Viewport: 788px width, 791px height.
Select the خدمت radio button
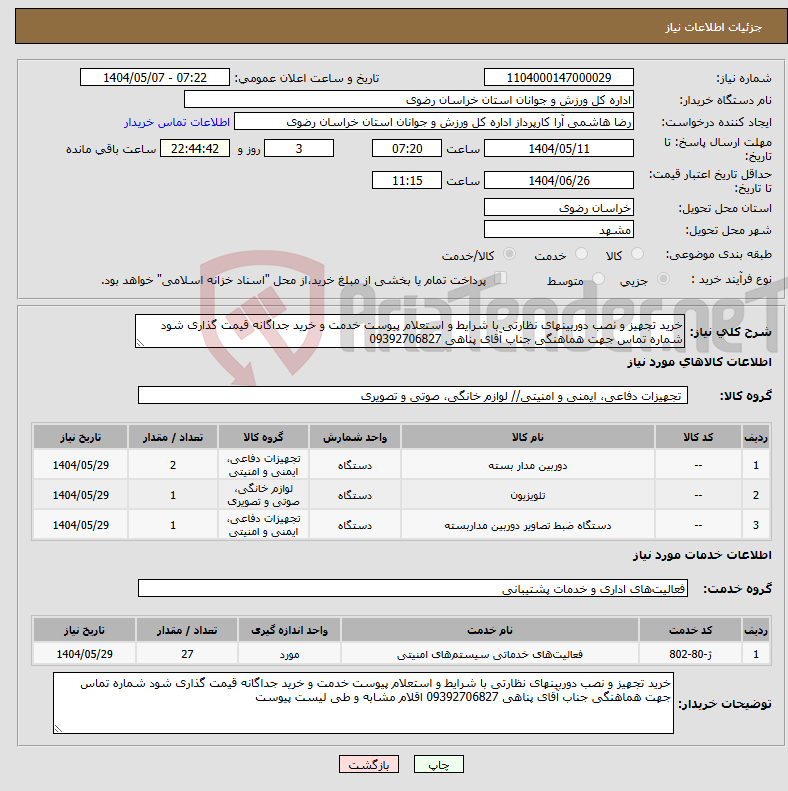pos(581,254)
